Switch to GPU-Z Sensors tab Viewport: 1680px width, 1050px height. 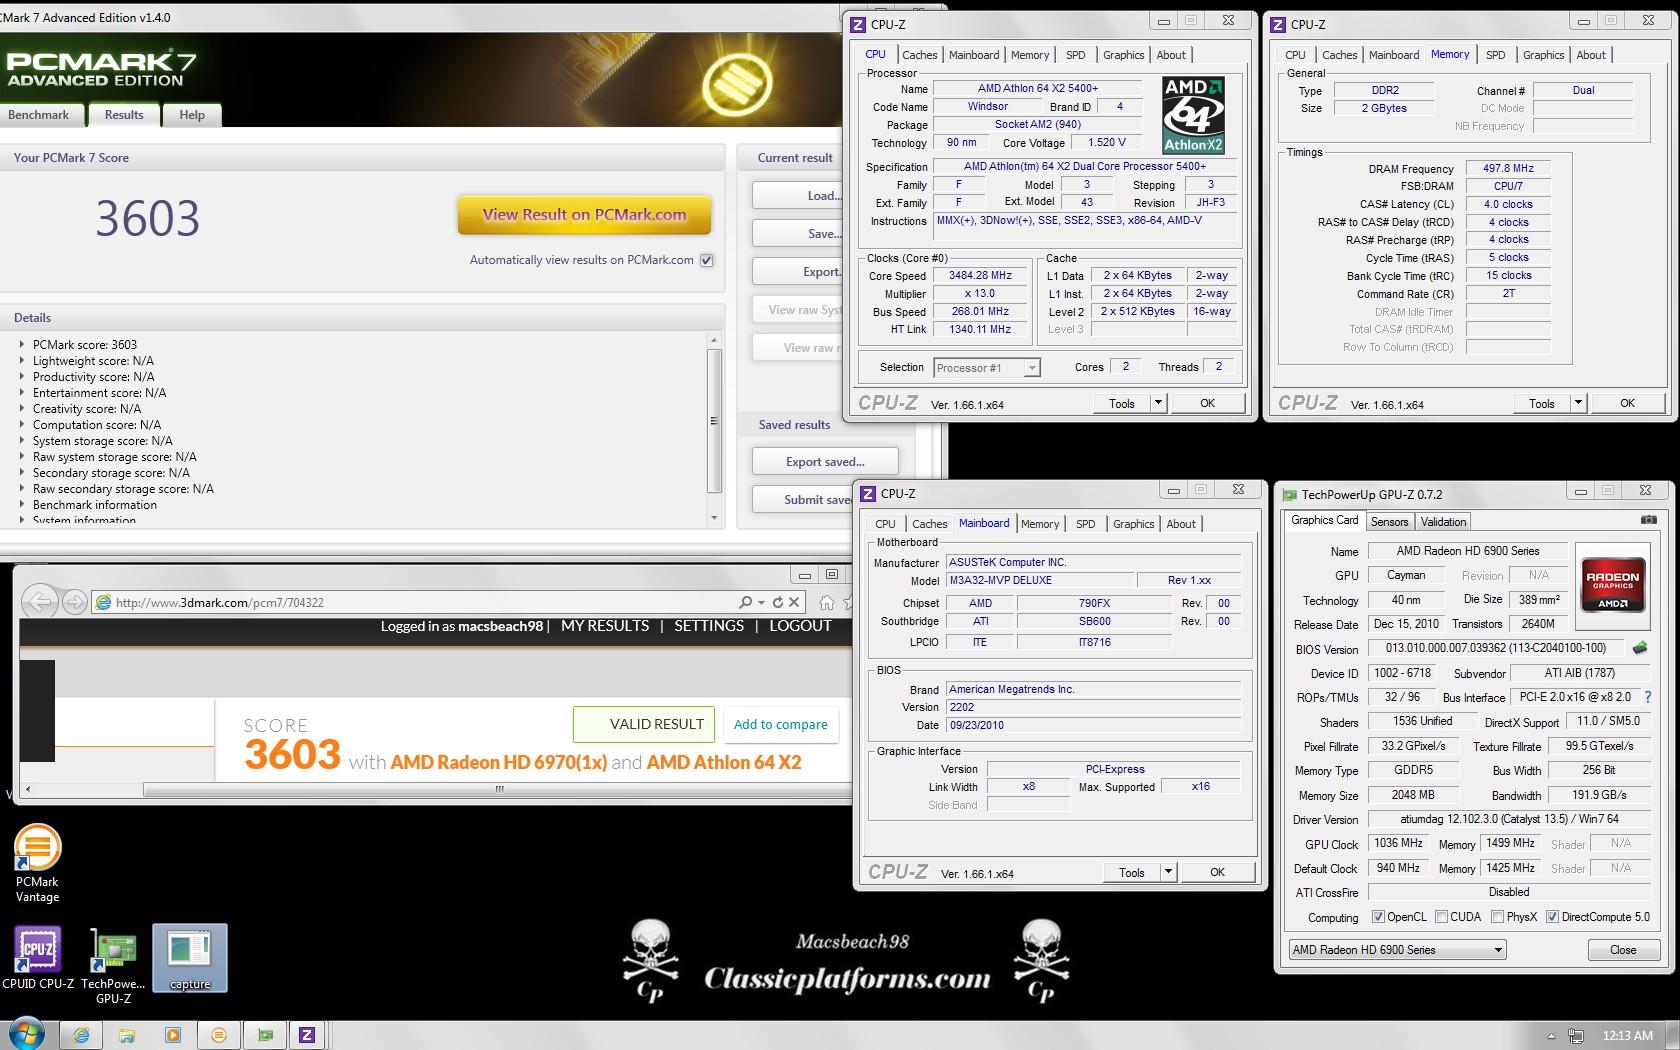point(1389,522)
